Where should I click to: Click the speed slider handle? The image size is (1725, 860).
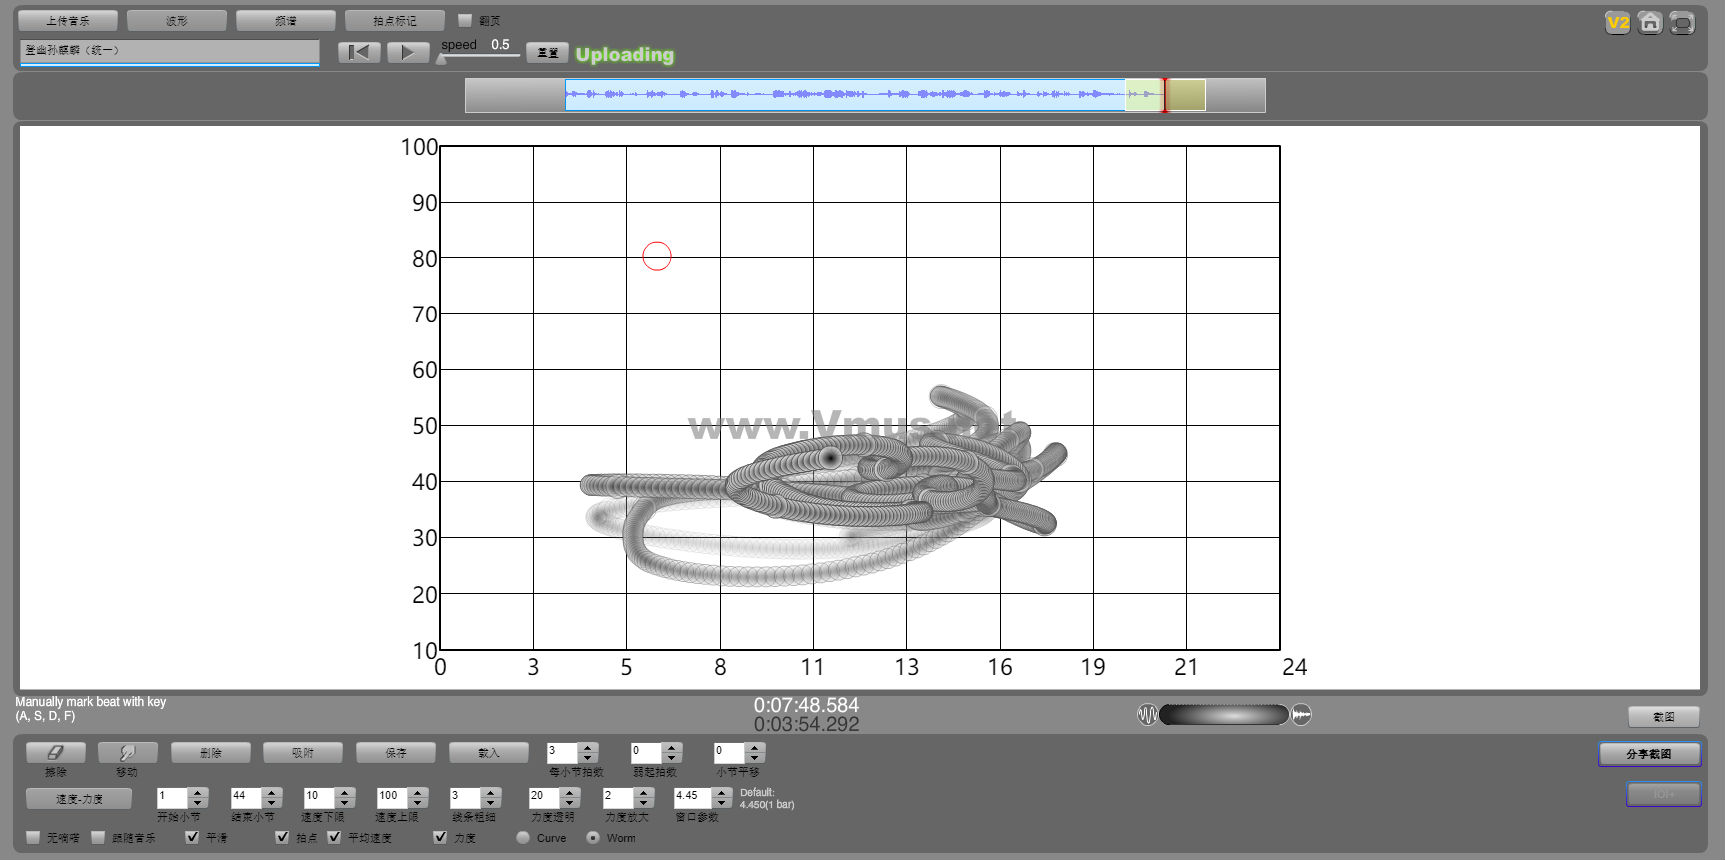(442, 58)
